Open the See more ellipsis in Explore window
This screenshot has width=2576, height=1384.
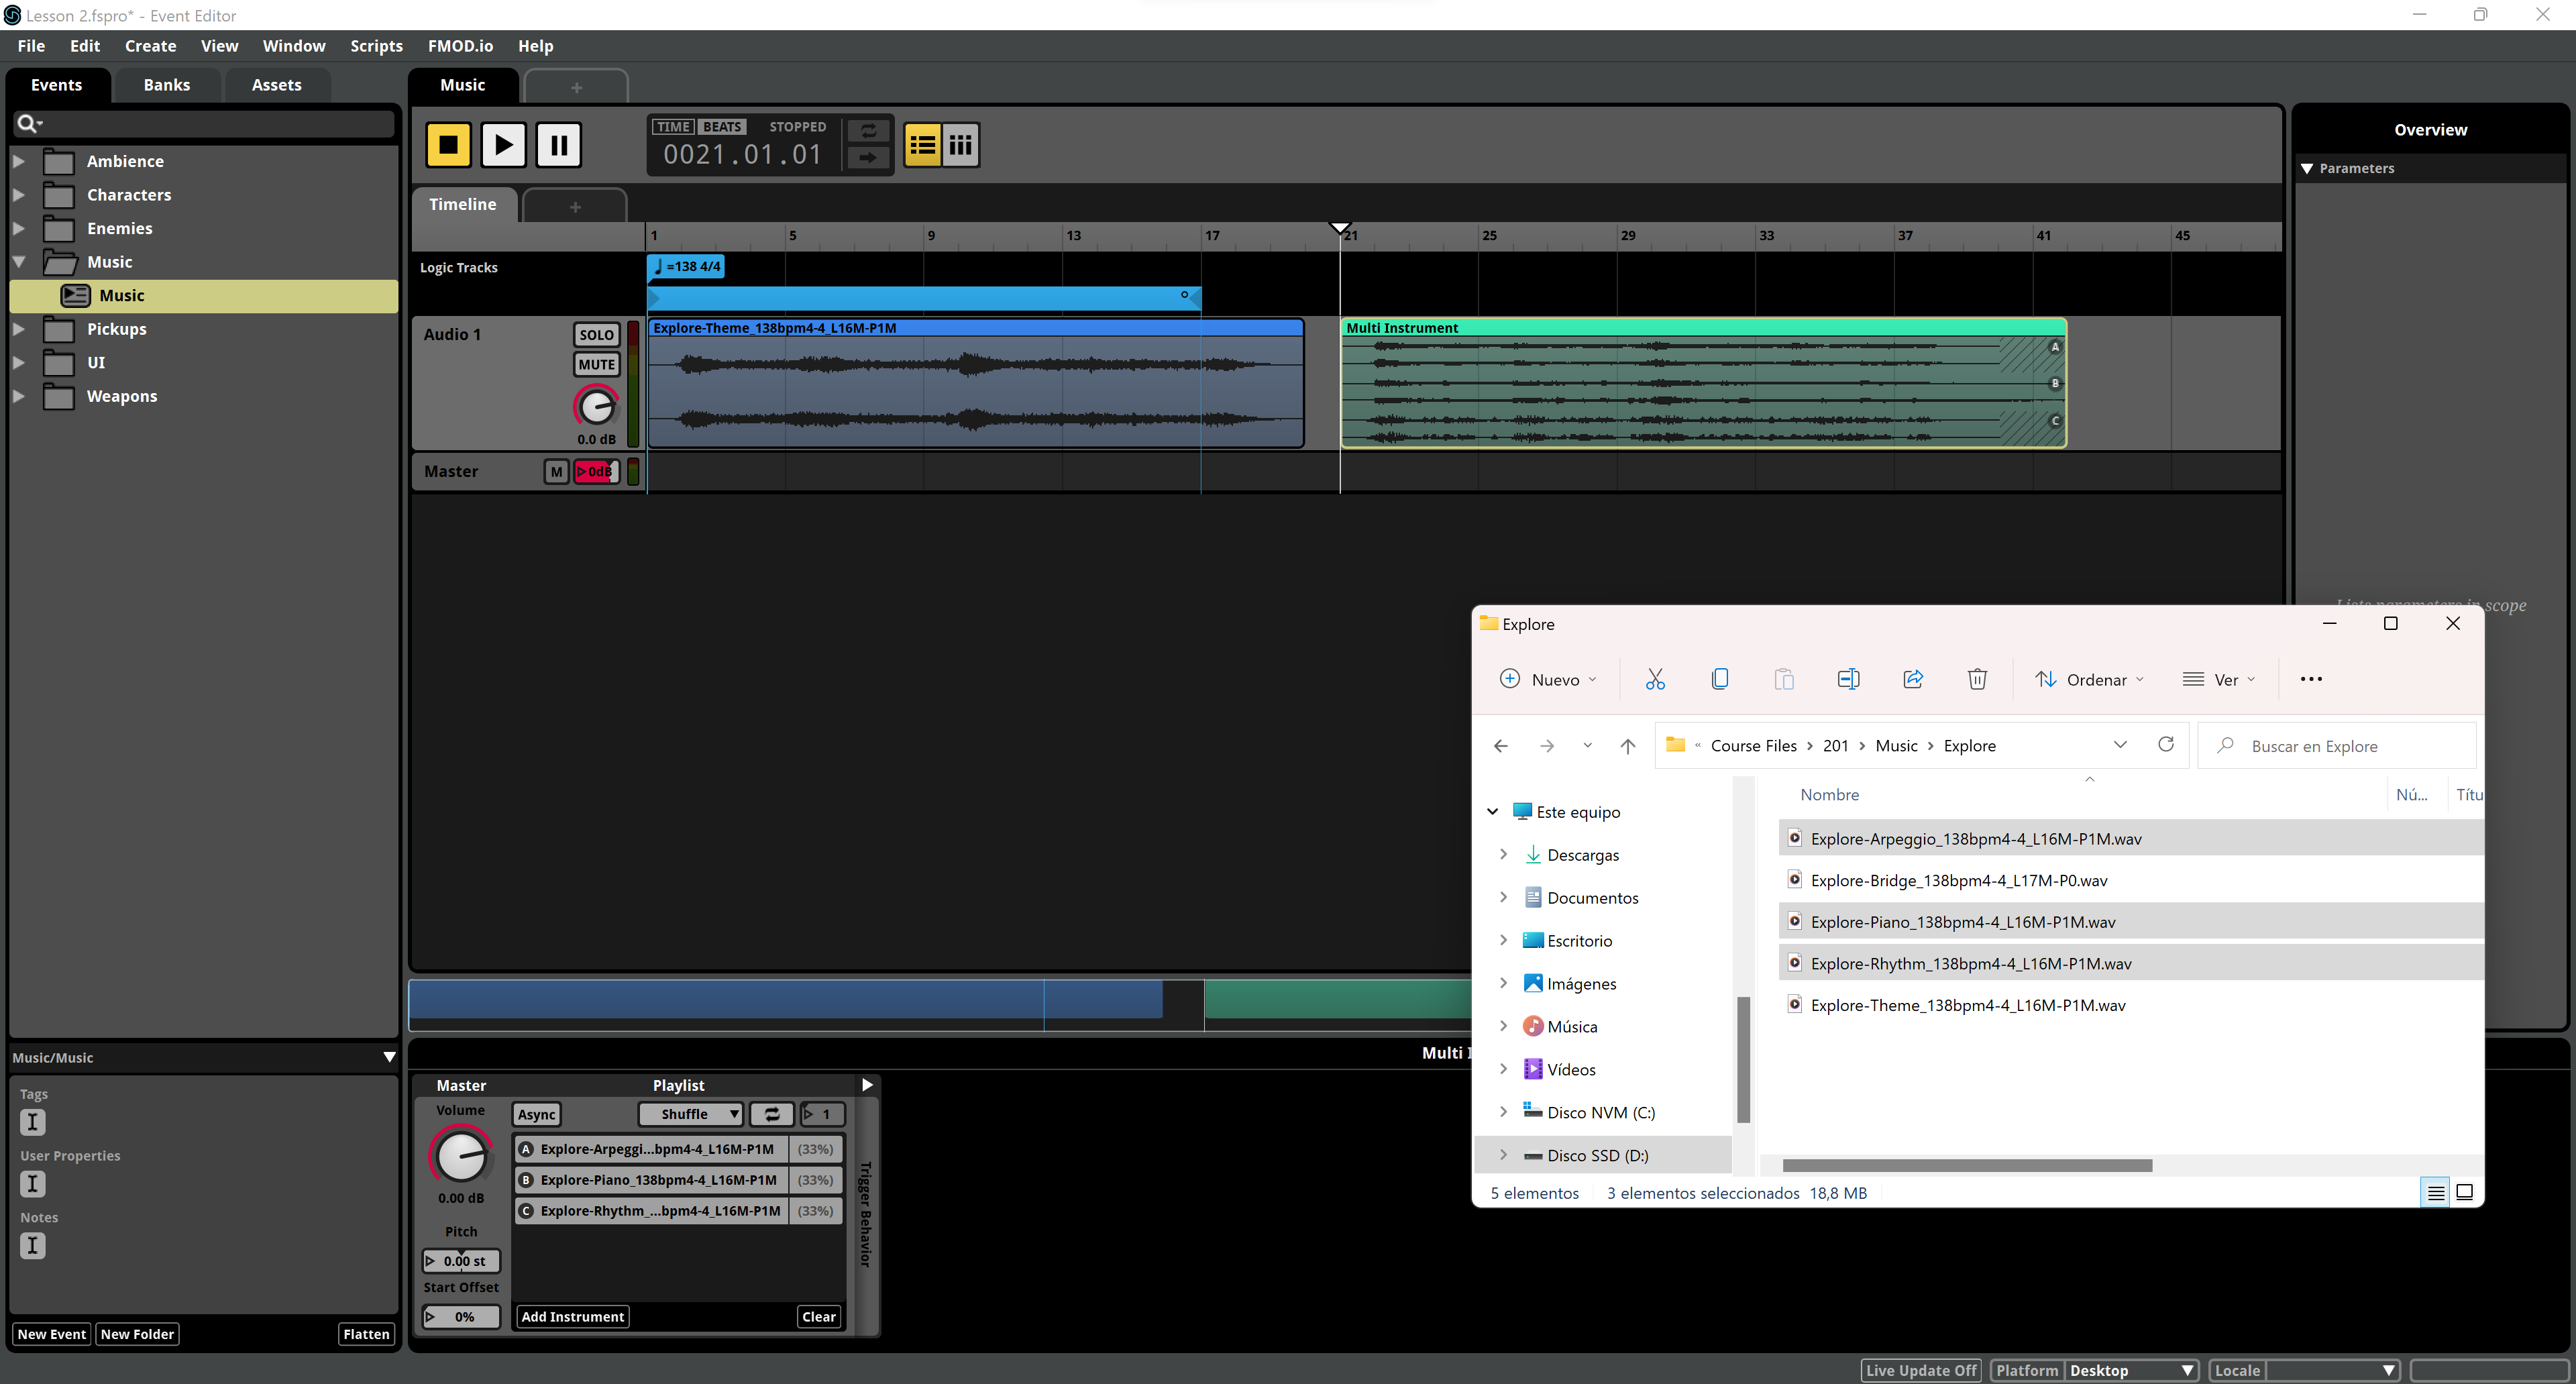pos(2311,679)
